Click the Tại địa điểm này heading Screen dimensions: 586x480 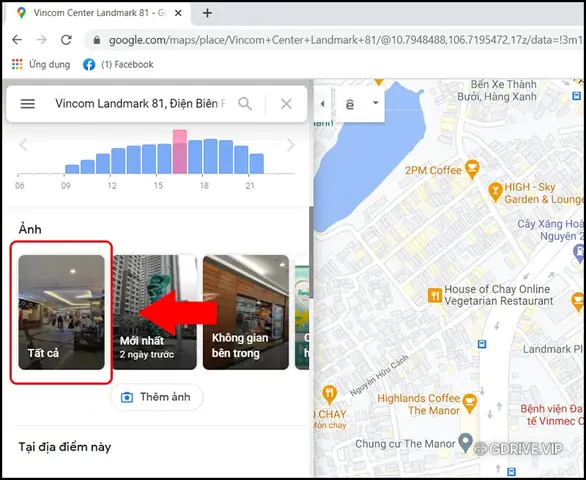pyautogui.click(x=65, y=447)
